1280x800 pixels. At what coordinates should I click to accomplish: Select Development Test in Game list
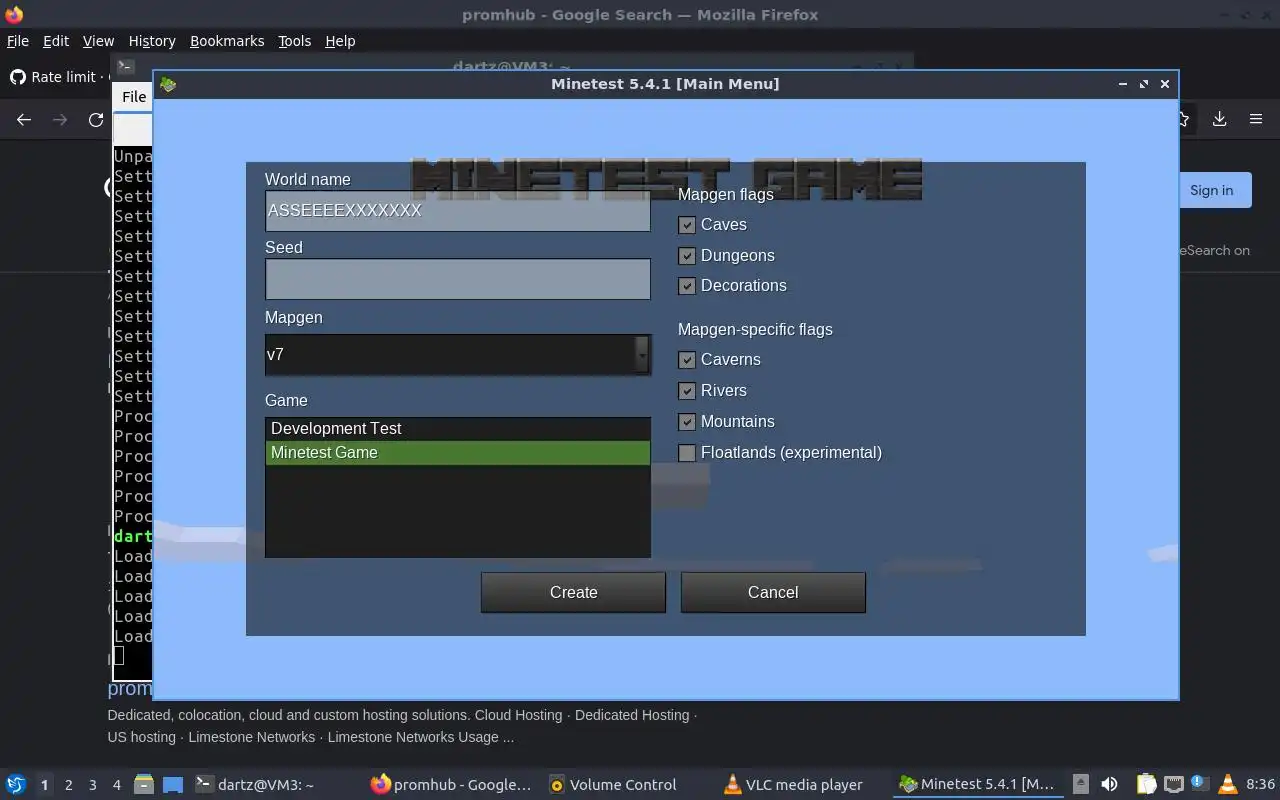(x=458, y=429)
